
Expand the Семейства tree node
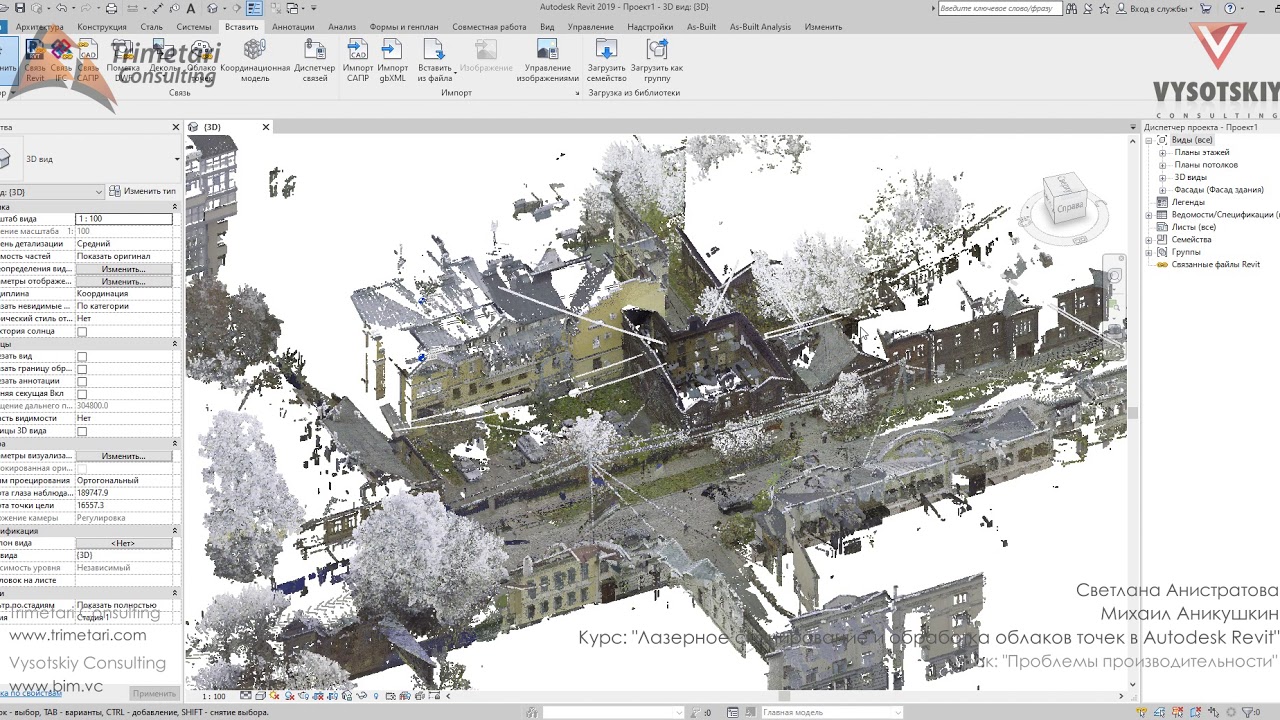coord(1149,240)
